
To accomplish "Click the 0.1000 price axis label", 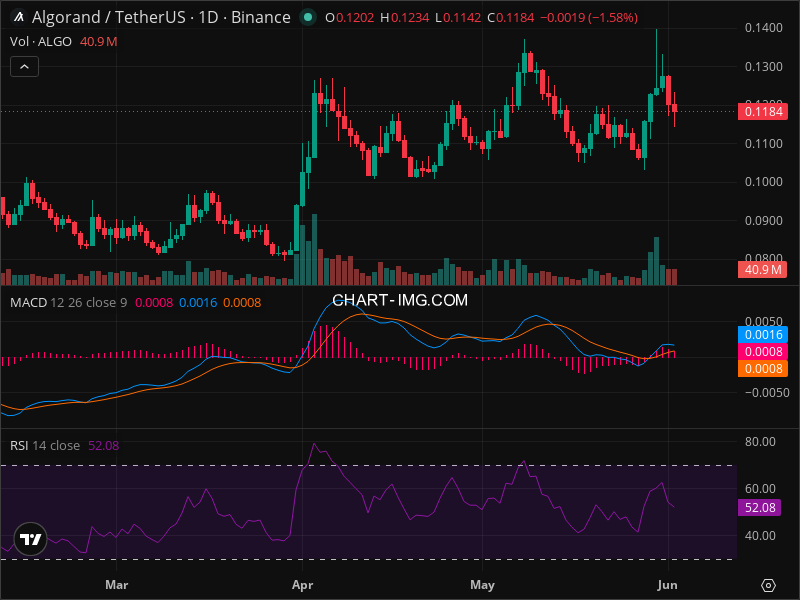I will 763,182.
